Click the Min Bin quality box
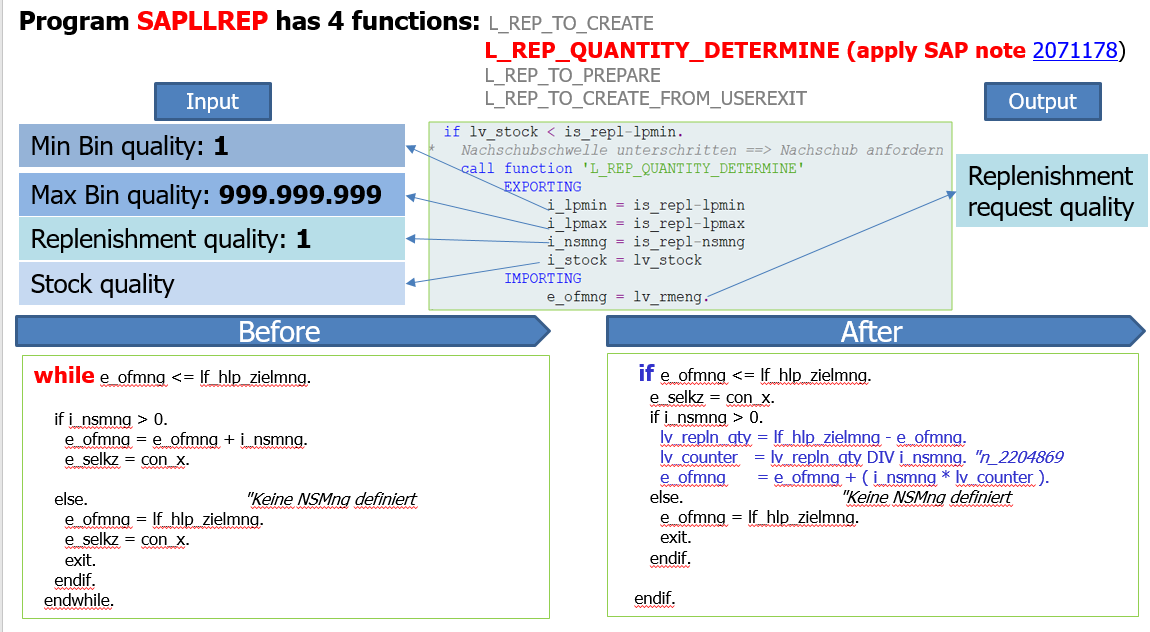Viewport: 1150px width, 632px height. pos(212,146)
